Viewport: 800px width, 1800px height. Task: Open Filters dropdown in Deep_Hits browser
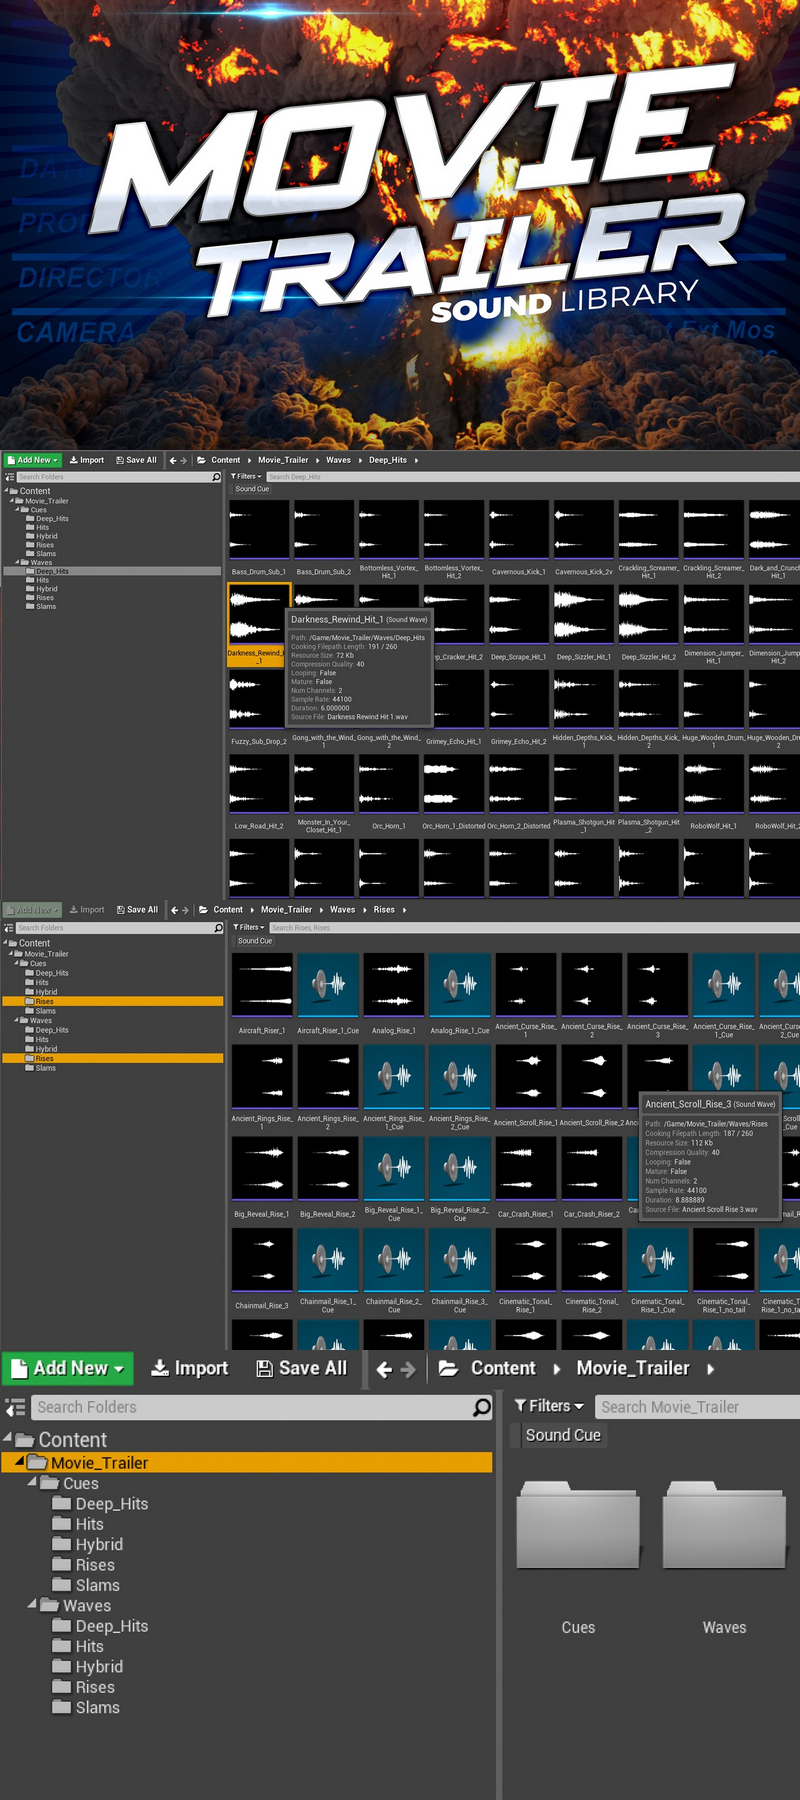[x=246, y=476]
